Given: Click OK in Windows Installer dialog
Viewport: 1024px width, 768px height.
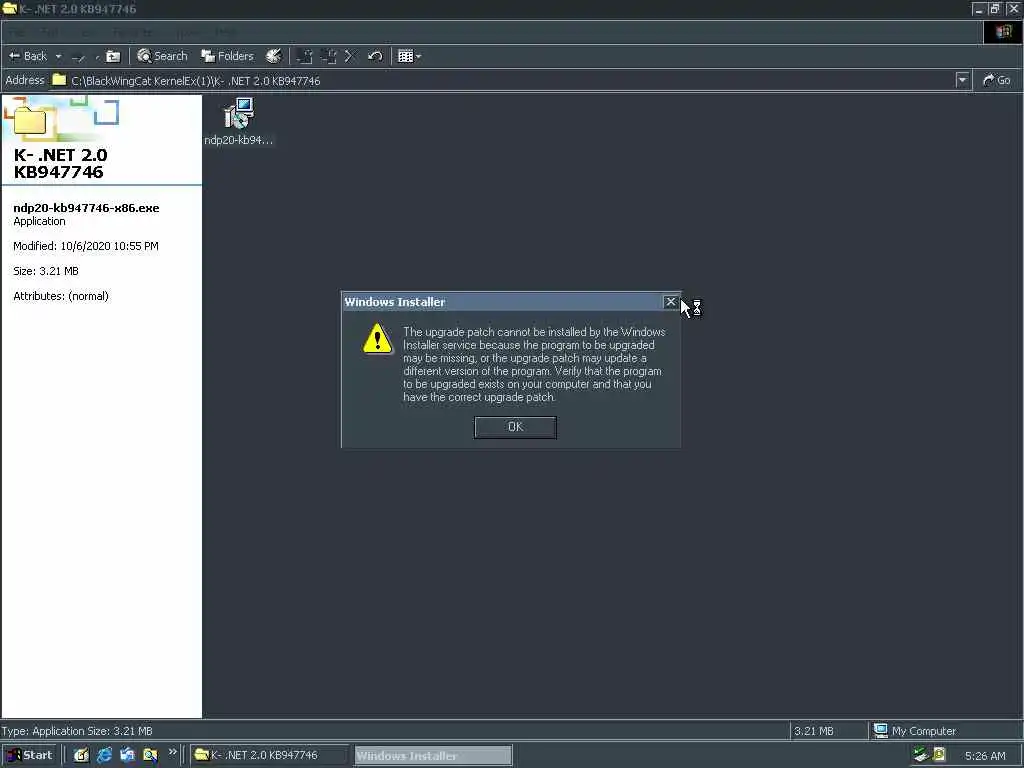Looking at the screenshot, I should 515,427.
